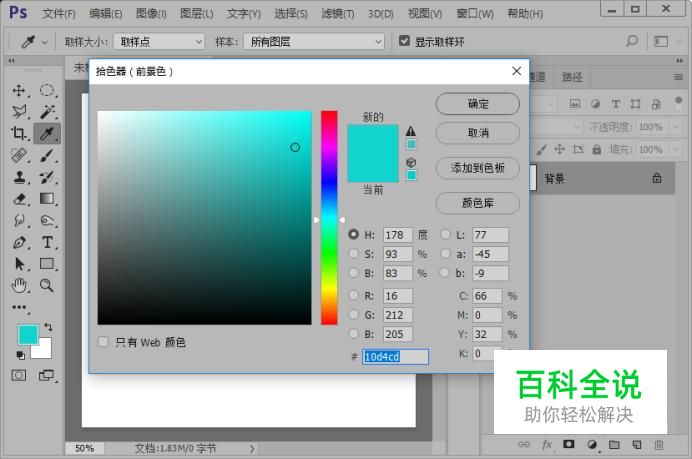The image size is (692, 459).
Task: Open the layer fill dropdown
Action: [676, 150]
